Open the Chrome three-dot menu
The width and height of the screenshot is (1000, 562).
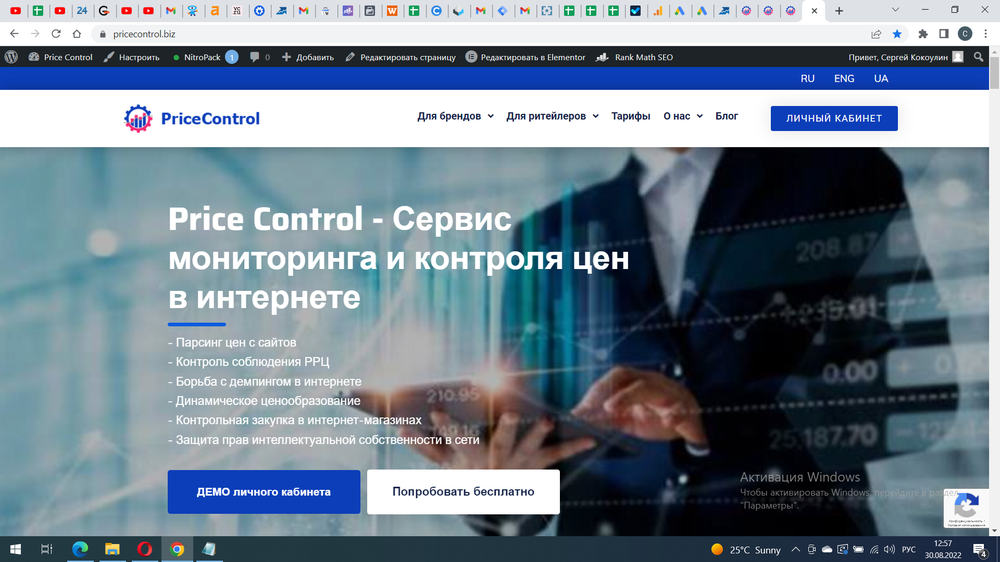click(x=986, y=34)
